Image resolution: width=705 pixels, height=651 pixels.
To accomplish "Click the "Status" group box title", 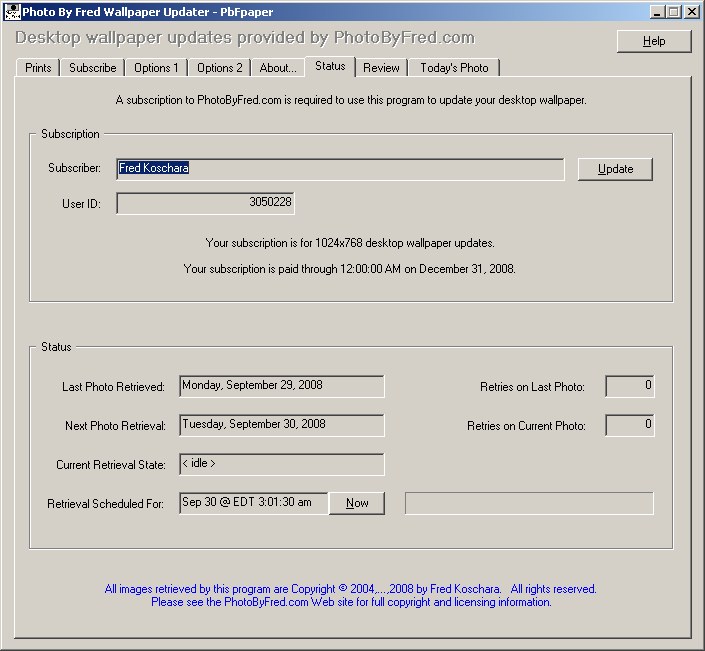I will tap(56, 347).
